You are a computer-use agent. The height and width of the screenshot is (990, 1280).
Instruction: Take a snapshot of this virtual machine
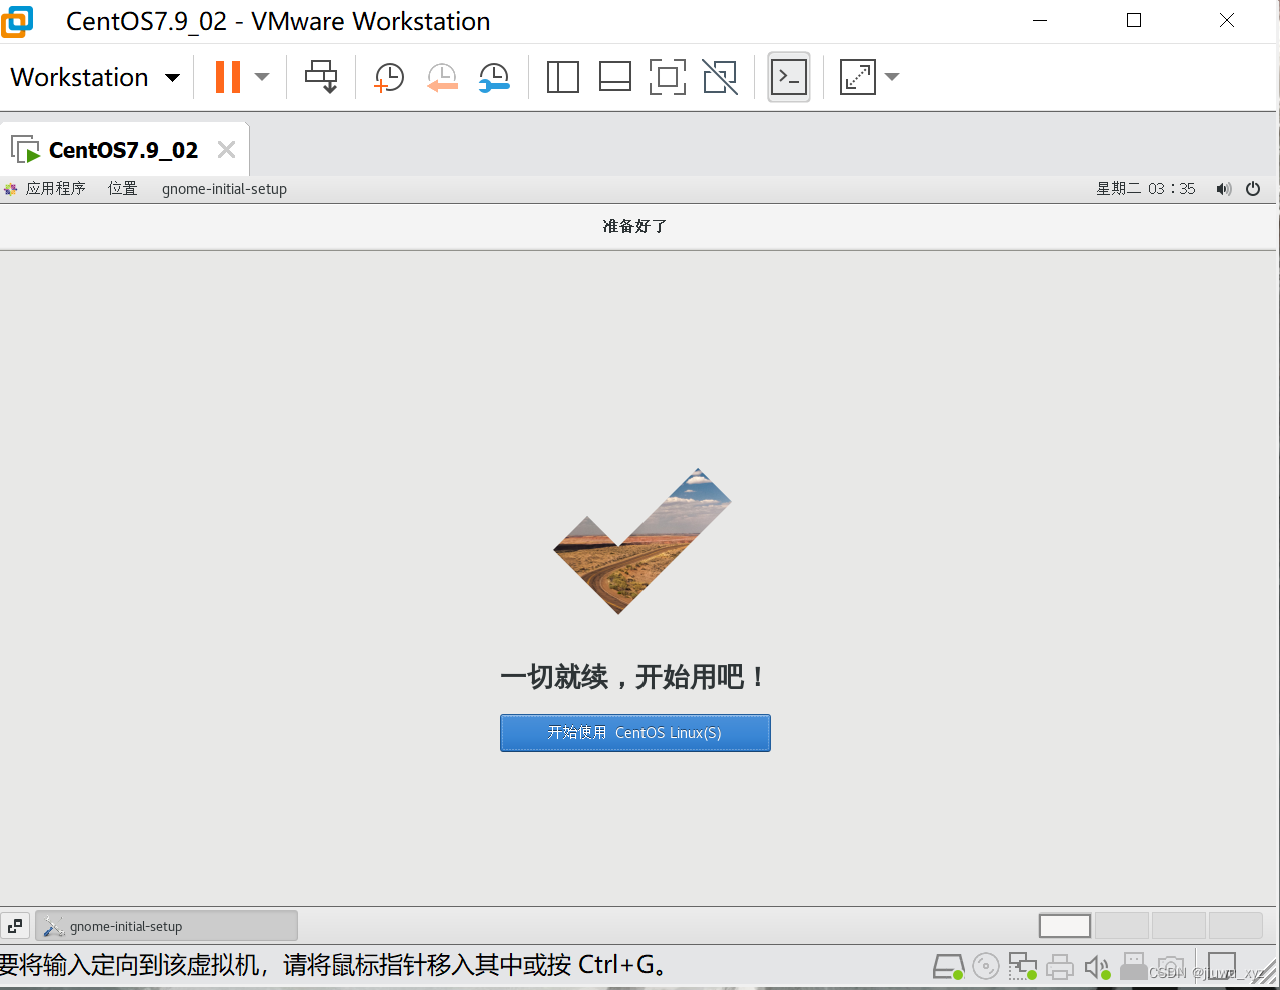(388, 77)
